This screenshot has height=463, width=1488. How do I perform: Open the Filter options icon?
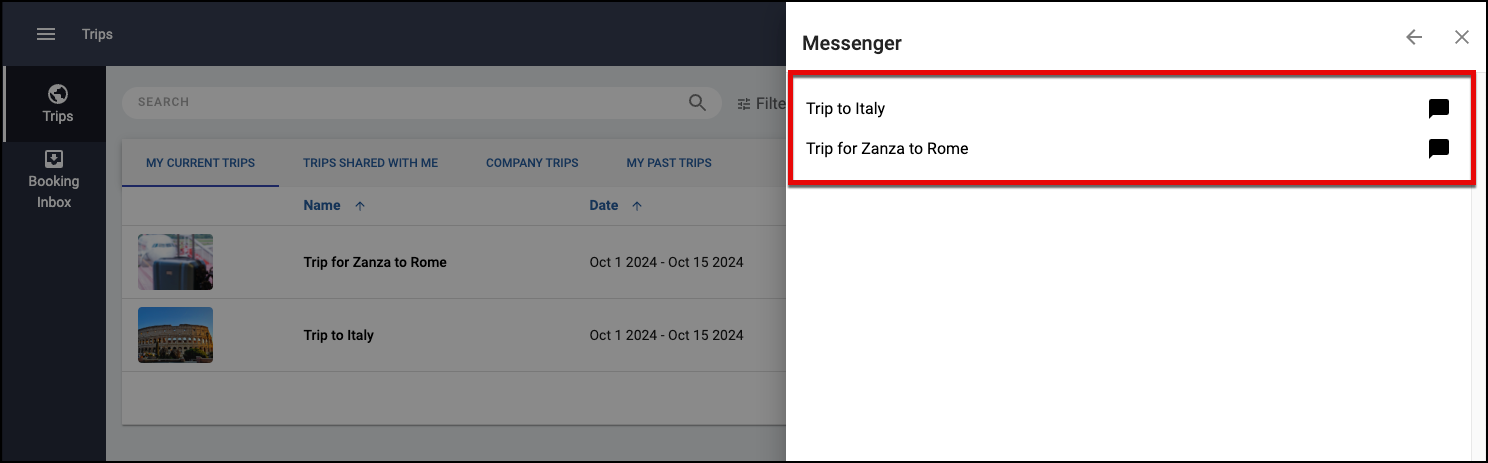point(744,103)
